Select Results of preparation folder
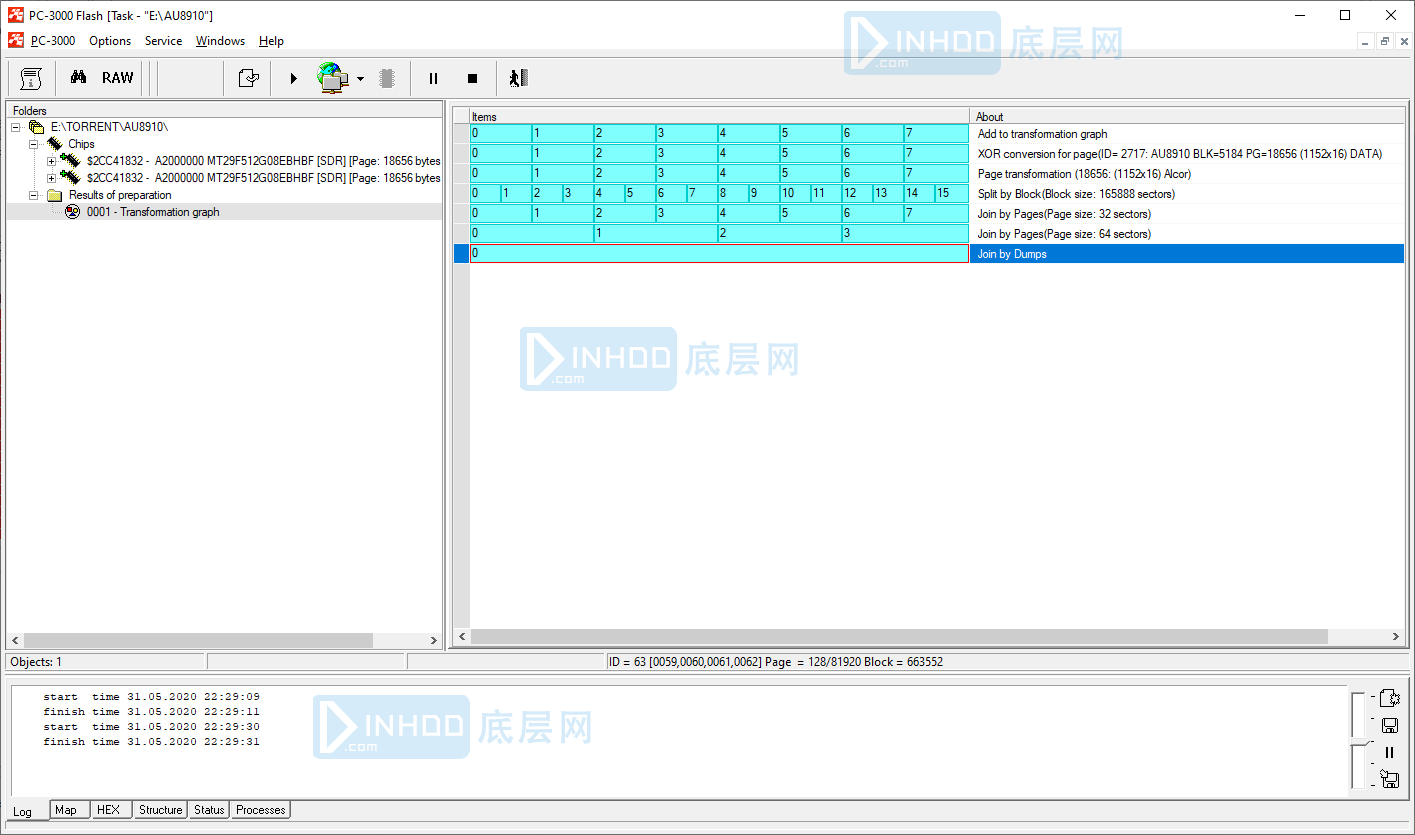The image size is (1415, 835). pos(120,195)
